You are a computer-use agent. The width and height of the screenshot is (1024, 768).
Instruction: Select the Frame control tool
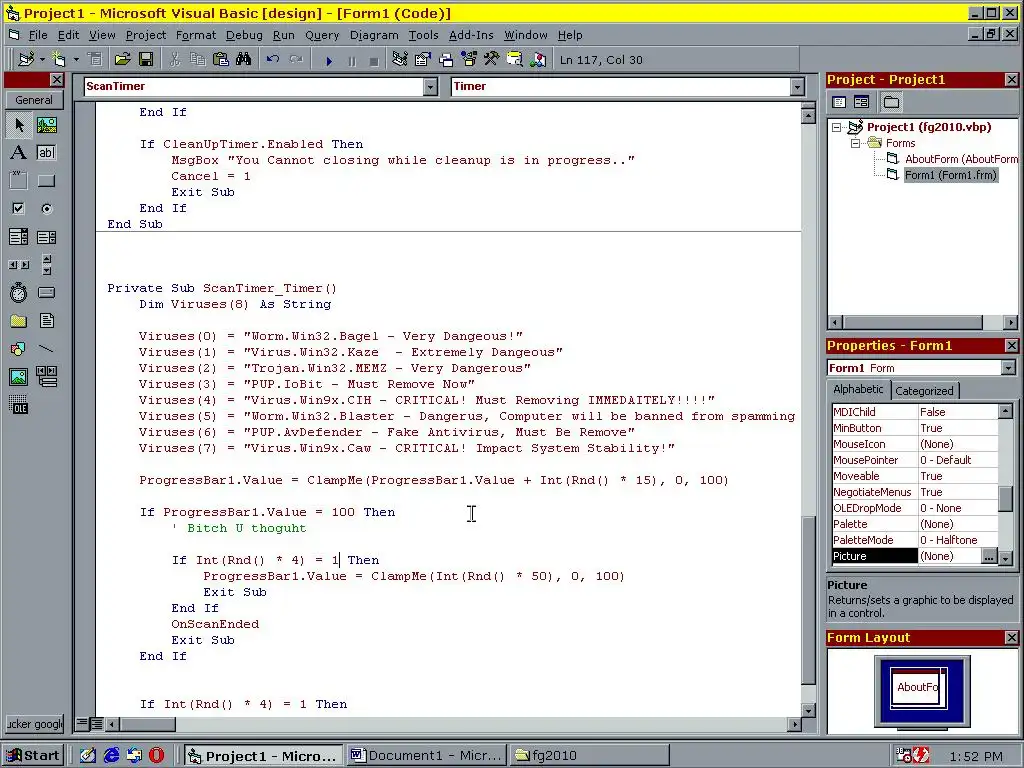pos(18,181)
